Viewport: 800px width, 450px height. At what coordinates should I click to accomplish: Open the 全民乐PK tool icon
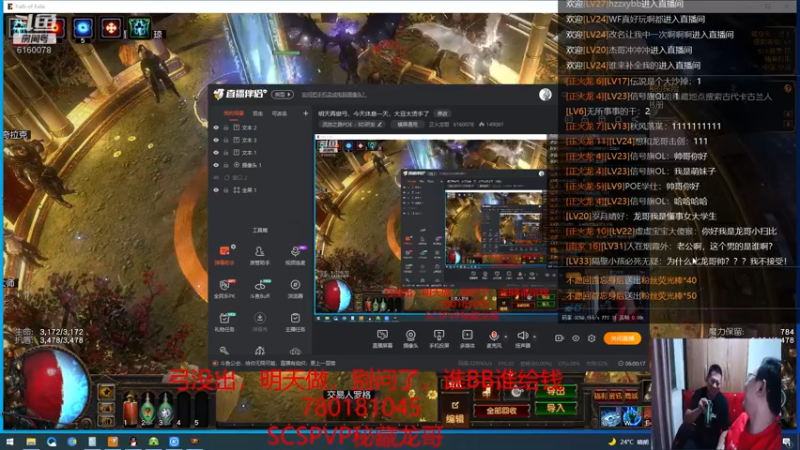[224, 288]
